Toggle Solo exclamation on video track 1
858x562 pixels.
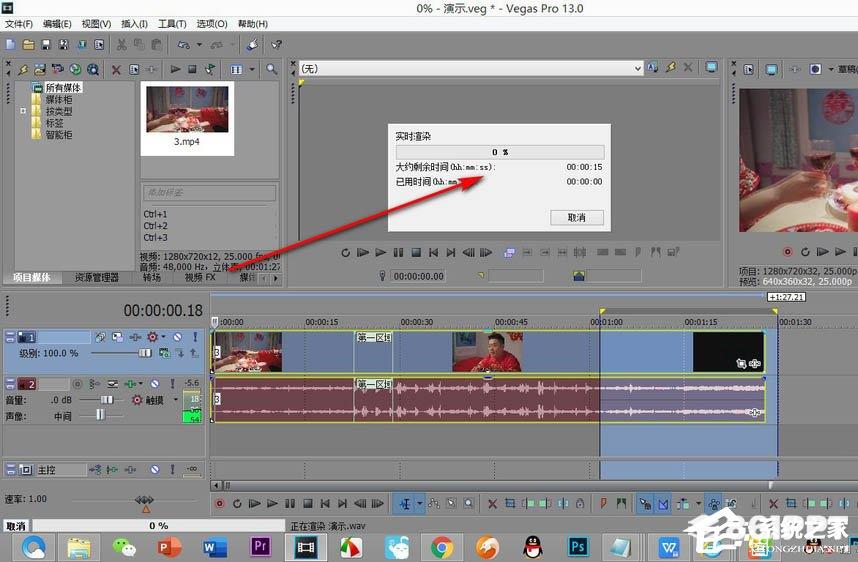pos(195,337)
